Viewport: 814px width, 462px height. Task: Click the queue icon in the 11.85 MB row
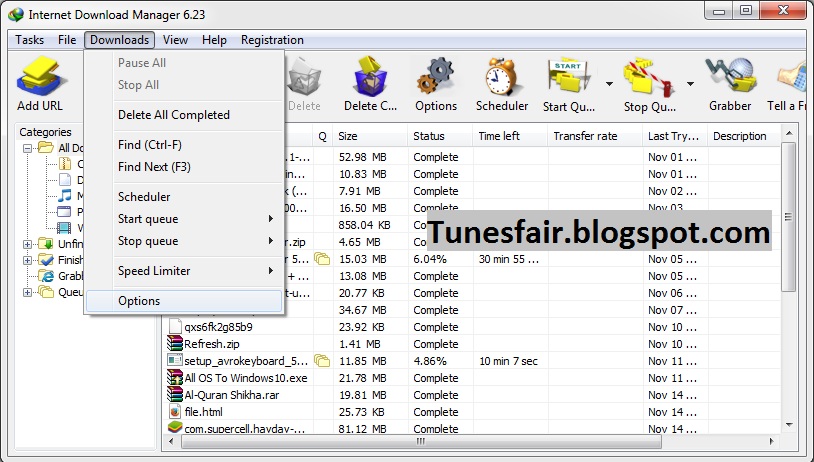coord(322,360)
